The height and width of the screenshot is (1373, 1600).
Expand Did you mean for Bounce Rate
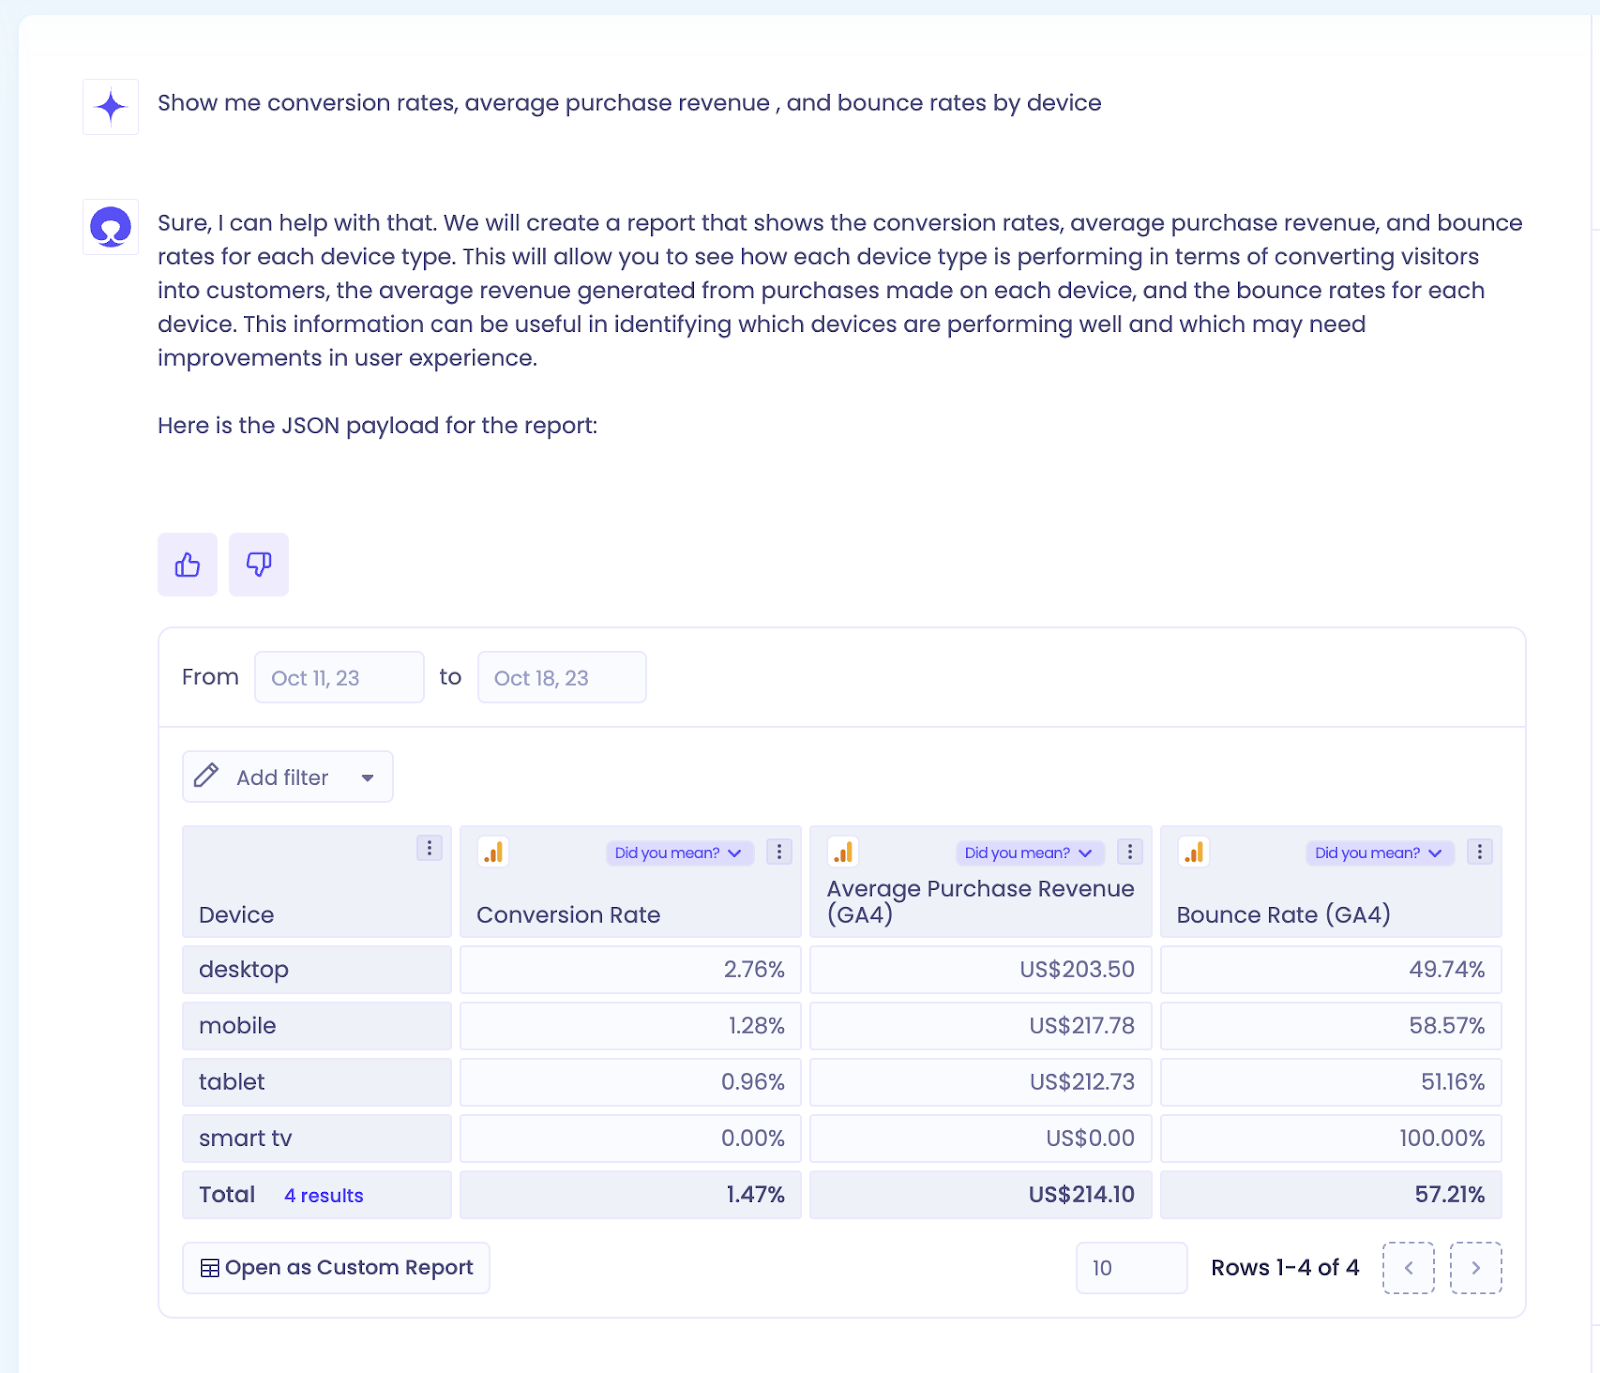pyautogui.click(x=1379, y=853)
